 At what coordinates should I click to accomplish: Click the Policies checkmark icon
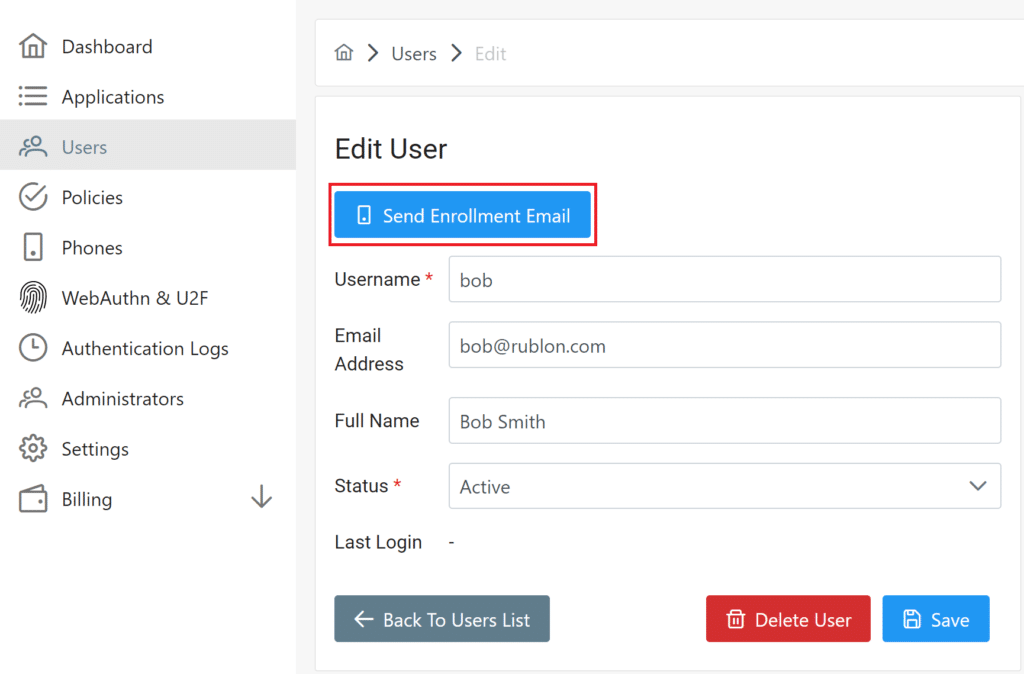tap(33, 197)
